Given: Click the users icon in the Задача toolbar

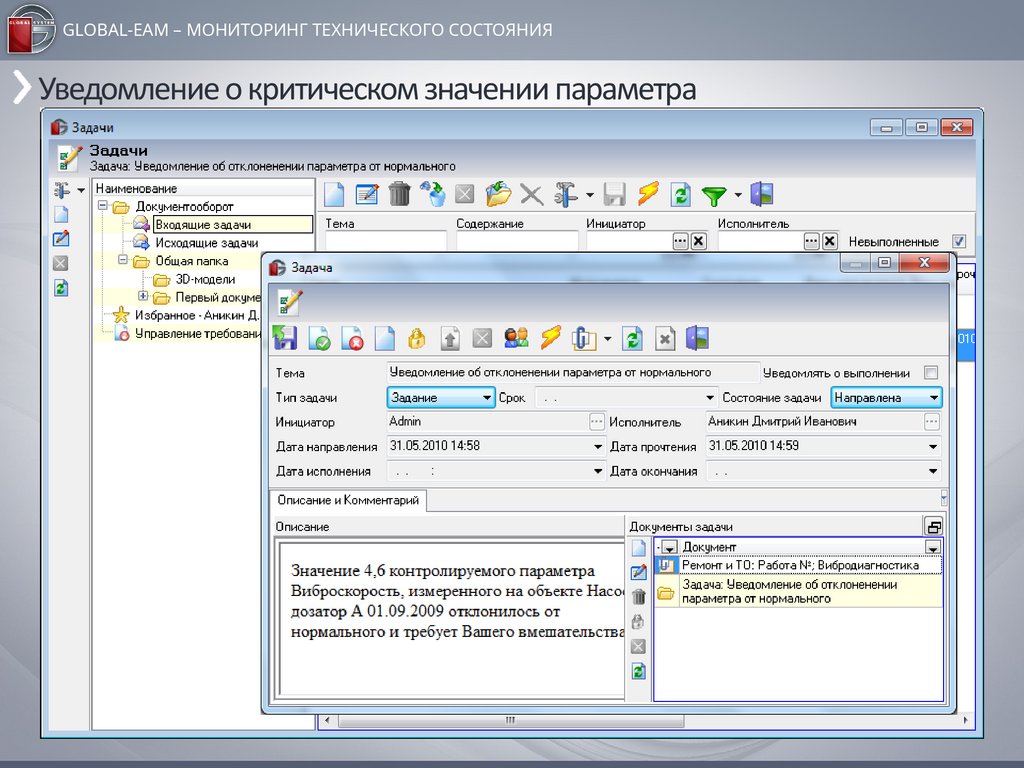Looking at the screenshot, I should pos(516,339).
